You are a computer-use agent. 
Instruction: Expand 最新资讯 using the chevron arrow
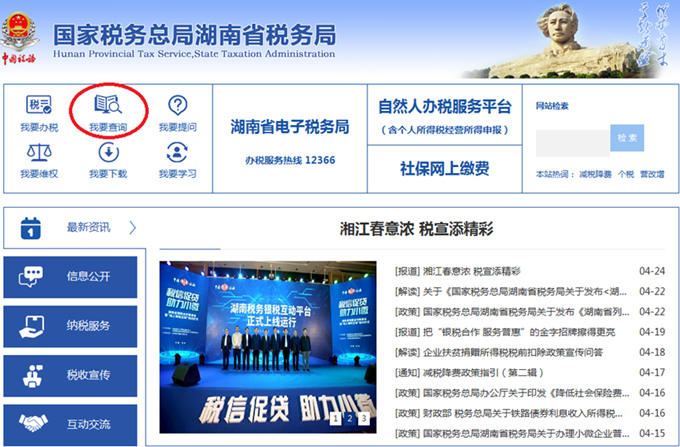(131, 227)
